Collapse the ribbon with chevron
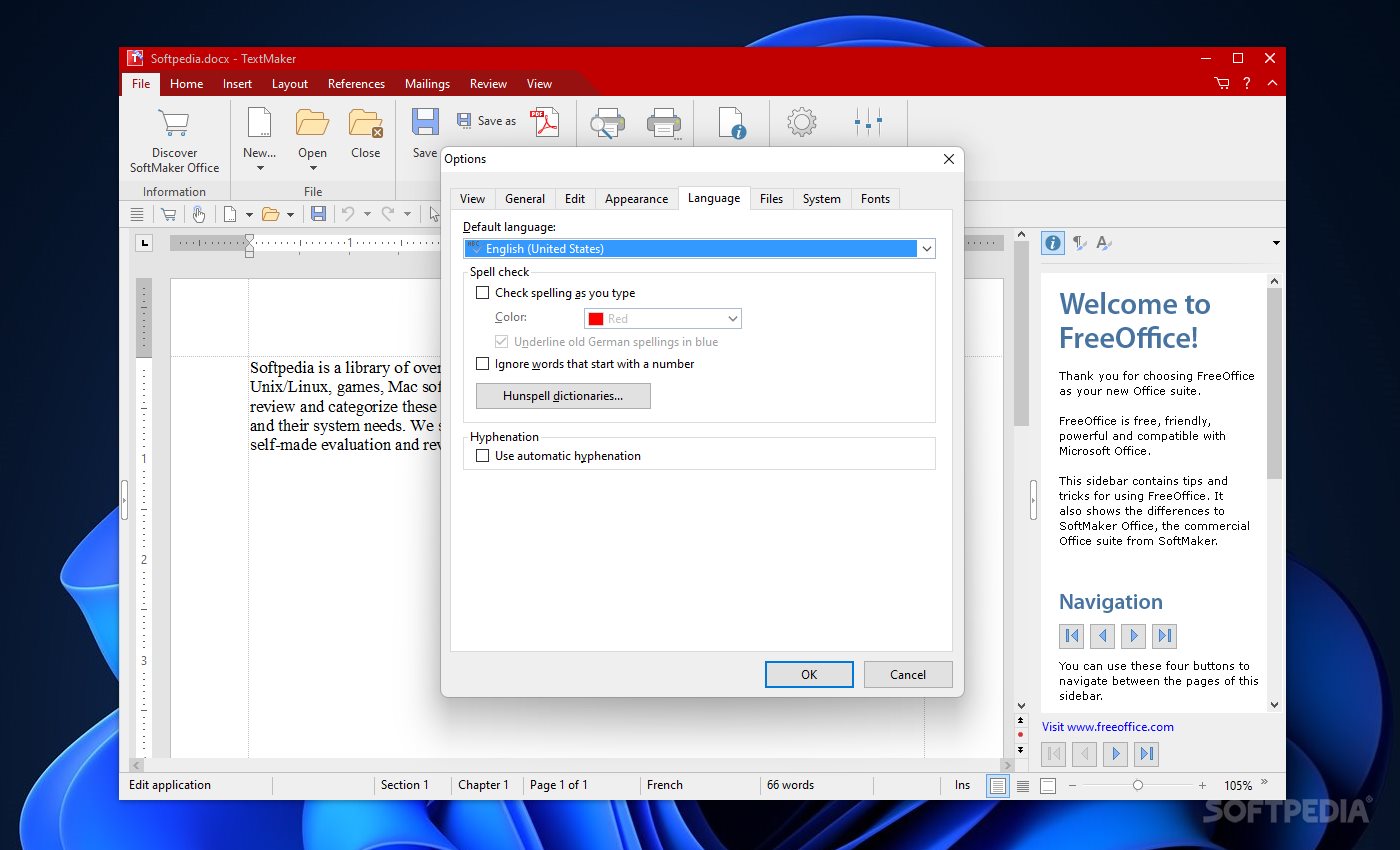1400x850 pixels. (1272, 84)
